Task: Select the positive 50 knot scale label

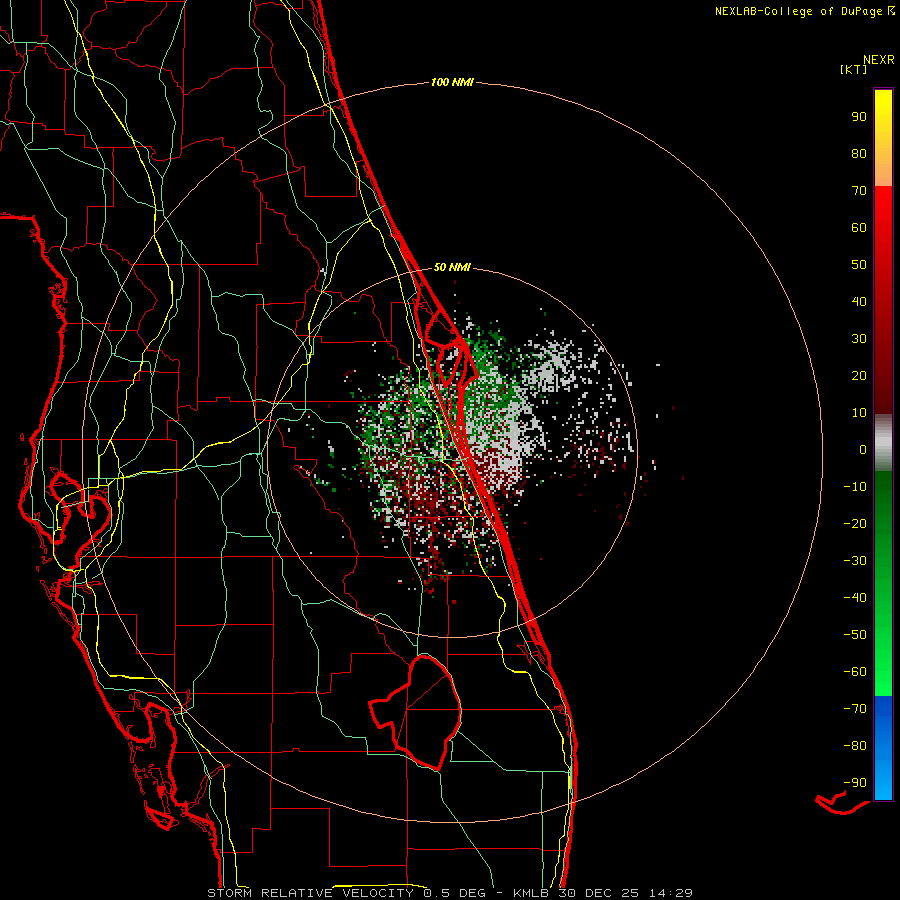Action: [859, 265]
